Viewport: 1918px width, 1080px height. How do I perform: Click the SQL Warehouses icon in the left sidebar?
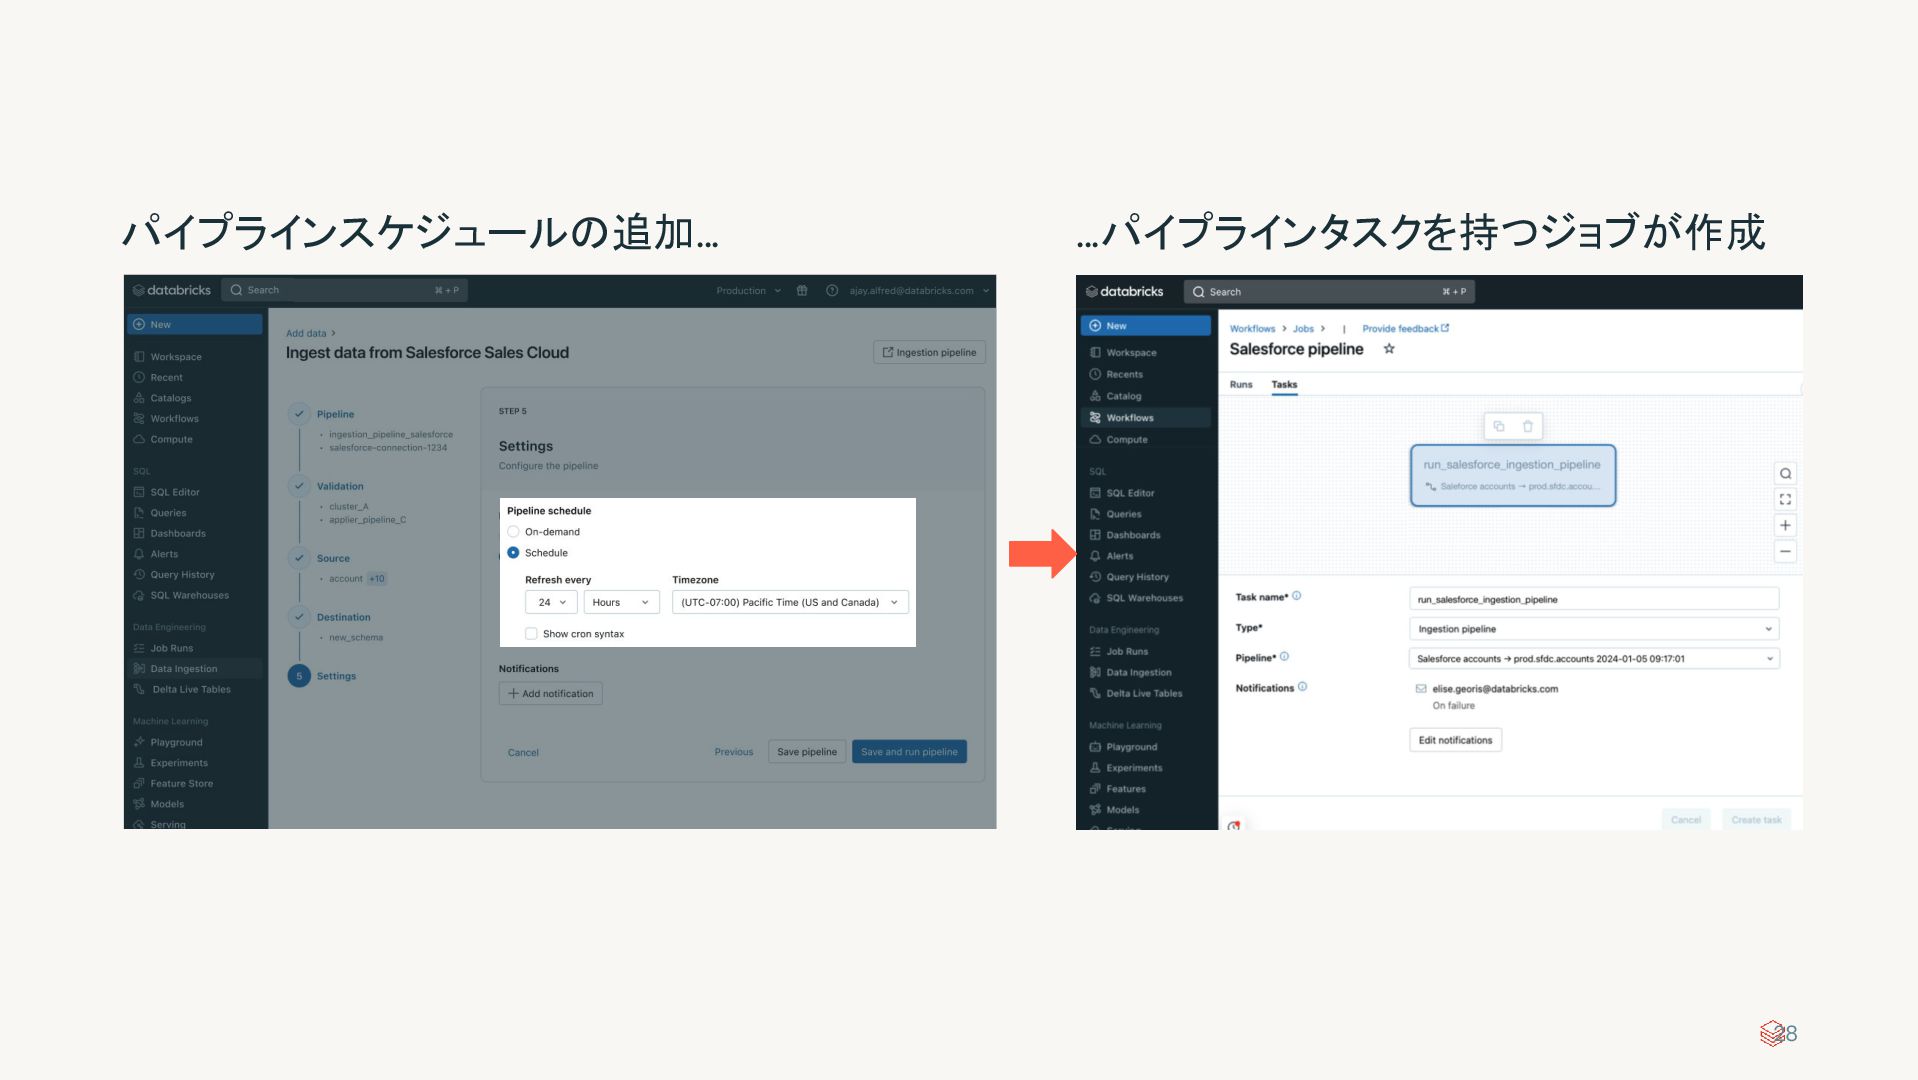coord(139,596)
